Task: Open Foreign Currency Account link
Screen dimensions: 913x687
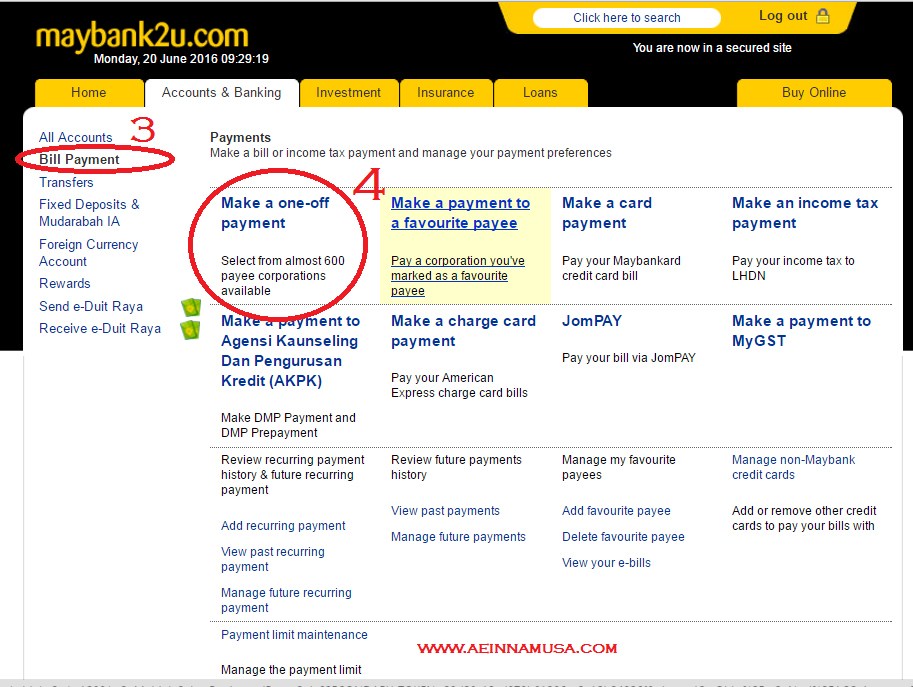Action: tap(89, 253)
